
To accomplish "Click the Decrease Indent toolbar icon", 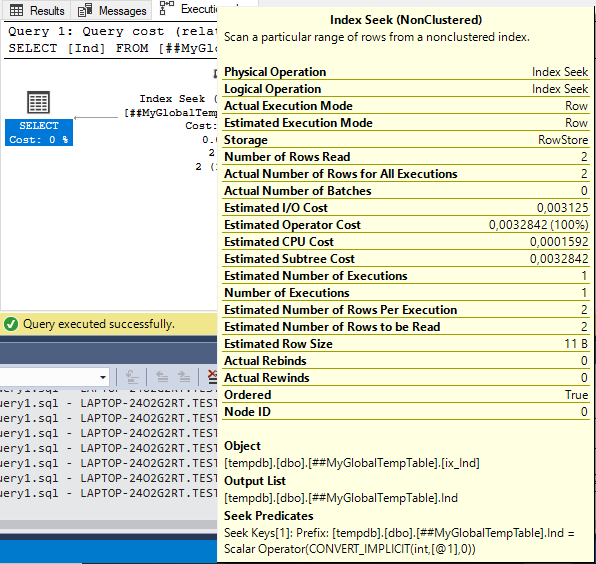I will point(162,377).
